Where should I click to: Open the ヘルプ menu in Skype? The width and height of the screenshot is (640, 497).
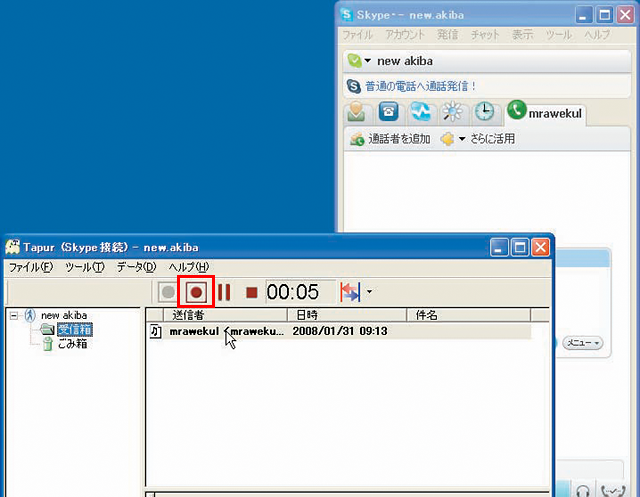coord(597,35)
